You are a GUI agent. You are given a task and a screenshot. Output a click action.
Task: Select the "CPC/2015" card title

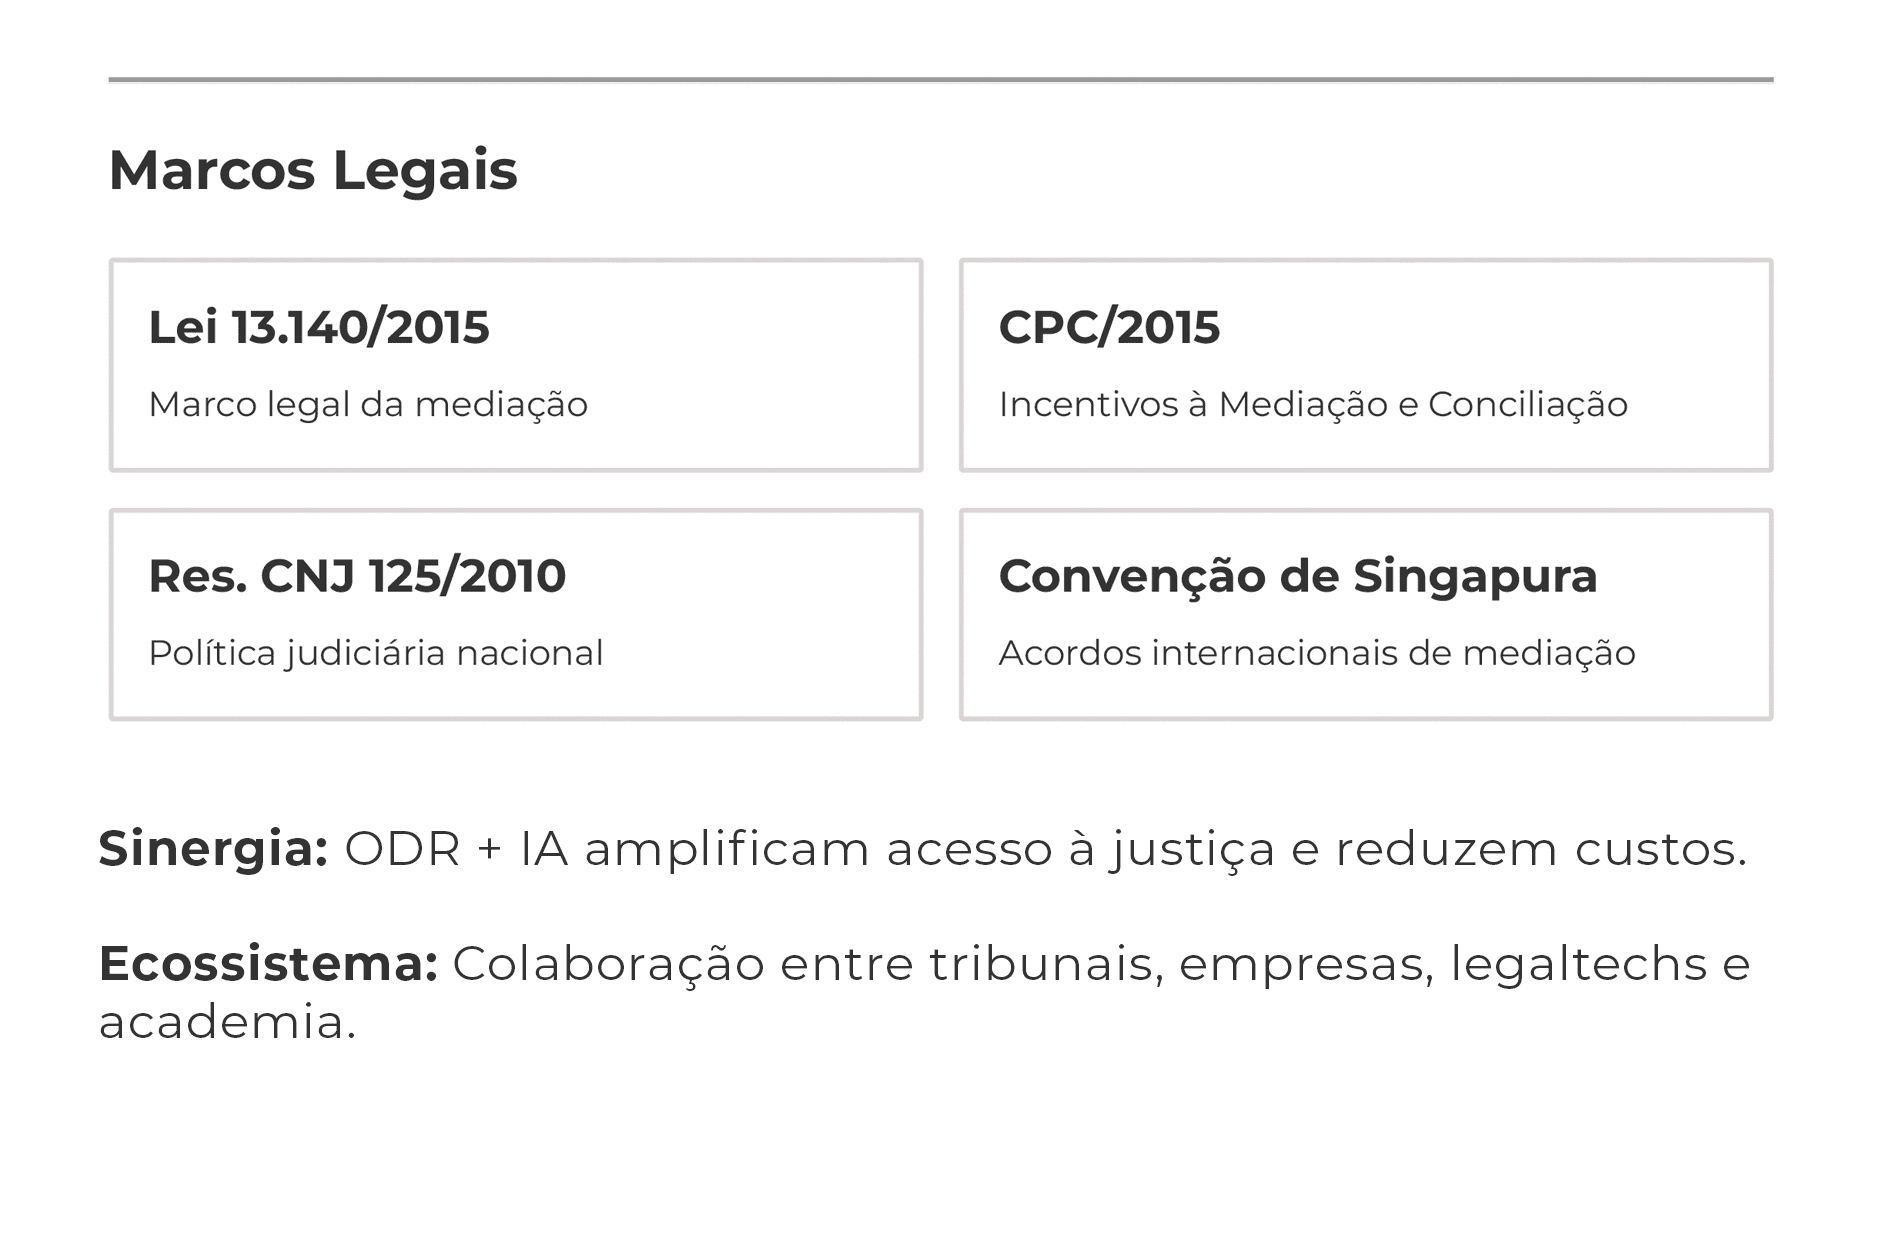[1109, 327]
